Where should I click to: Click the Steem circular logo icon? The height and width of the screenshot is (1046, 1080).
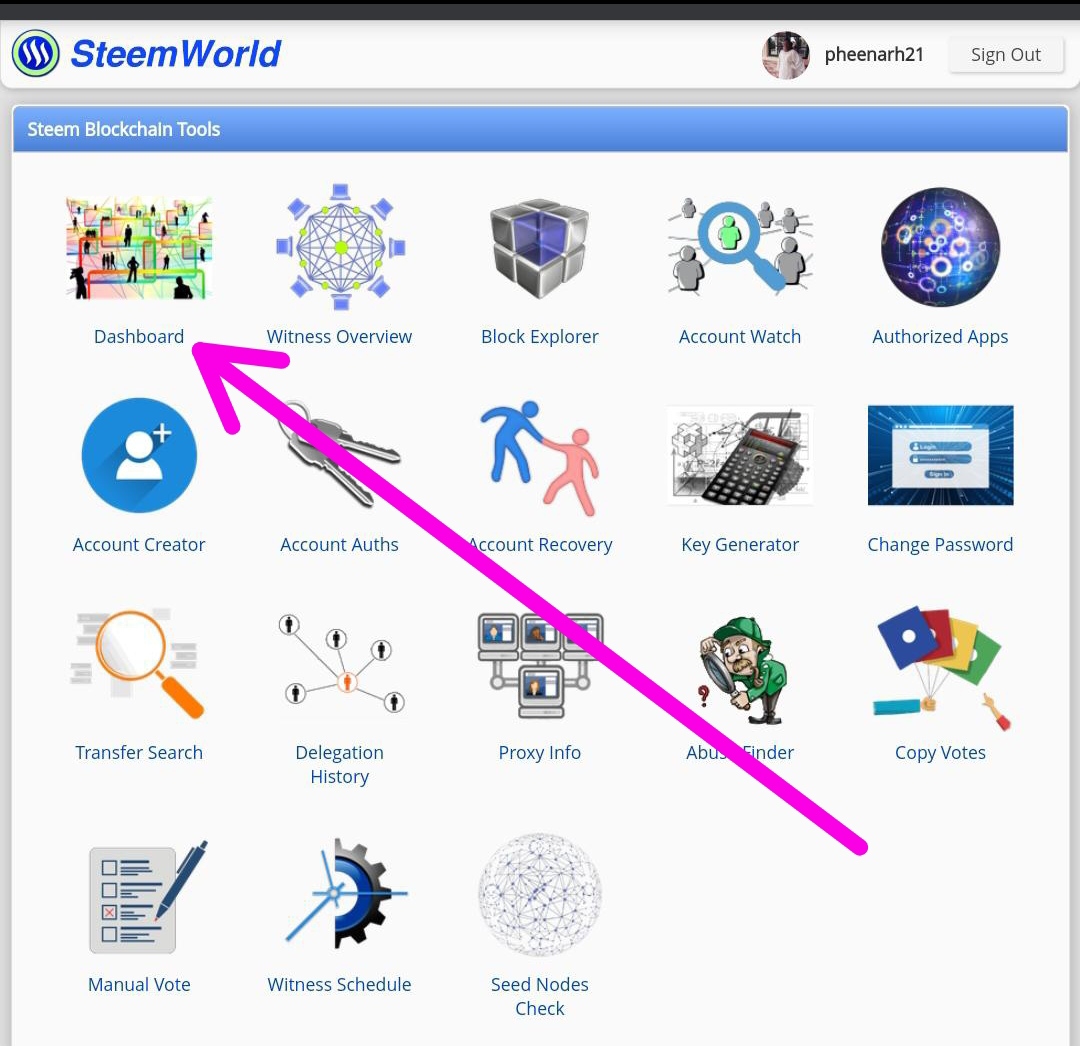pos(36,53)
